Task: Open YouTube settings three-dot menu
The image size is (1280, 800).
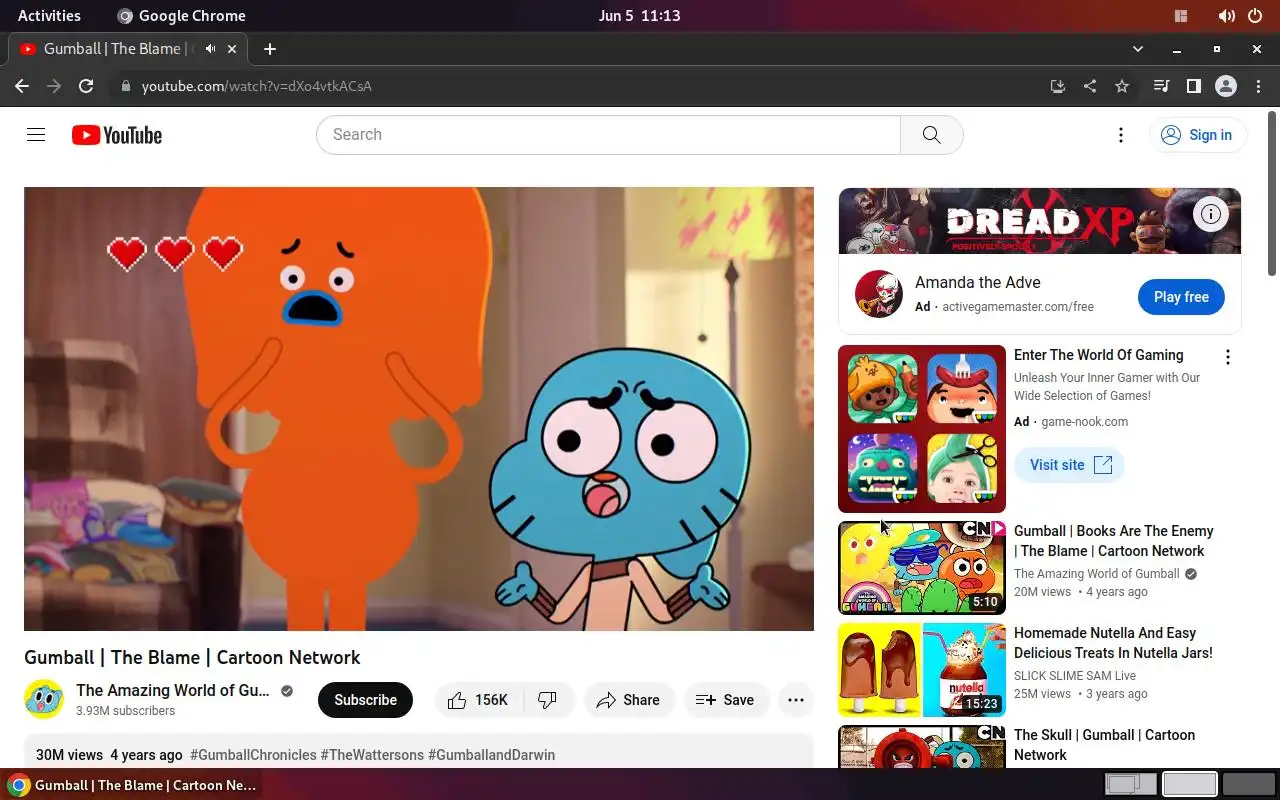Action: [1121, 135]
